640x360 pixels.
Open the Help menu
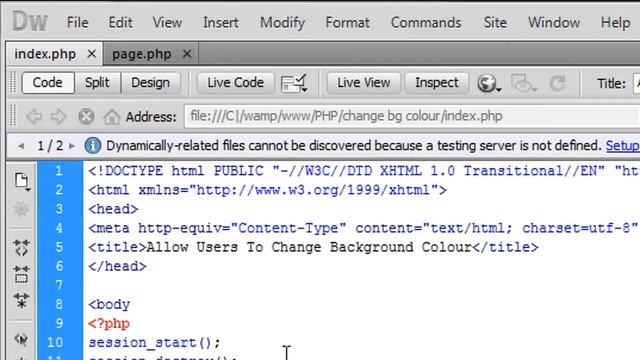(x=615, y=22)
